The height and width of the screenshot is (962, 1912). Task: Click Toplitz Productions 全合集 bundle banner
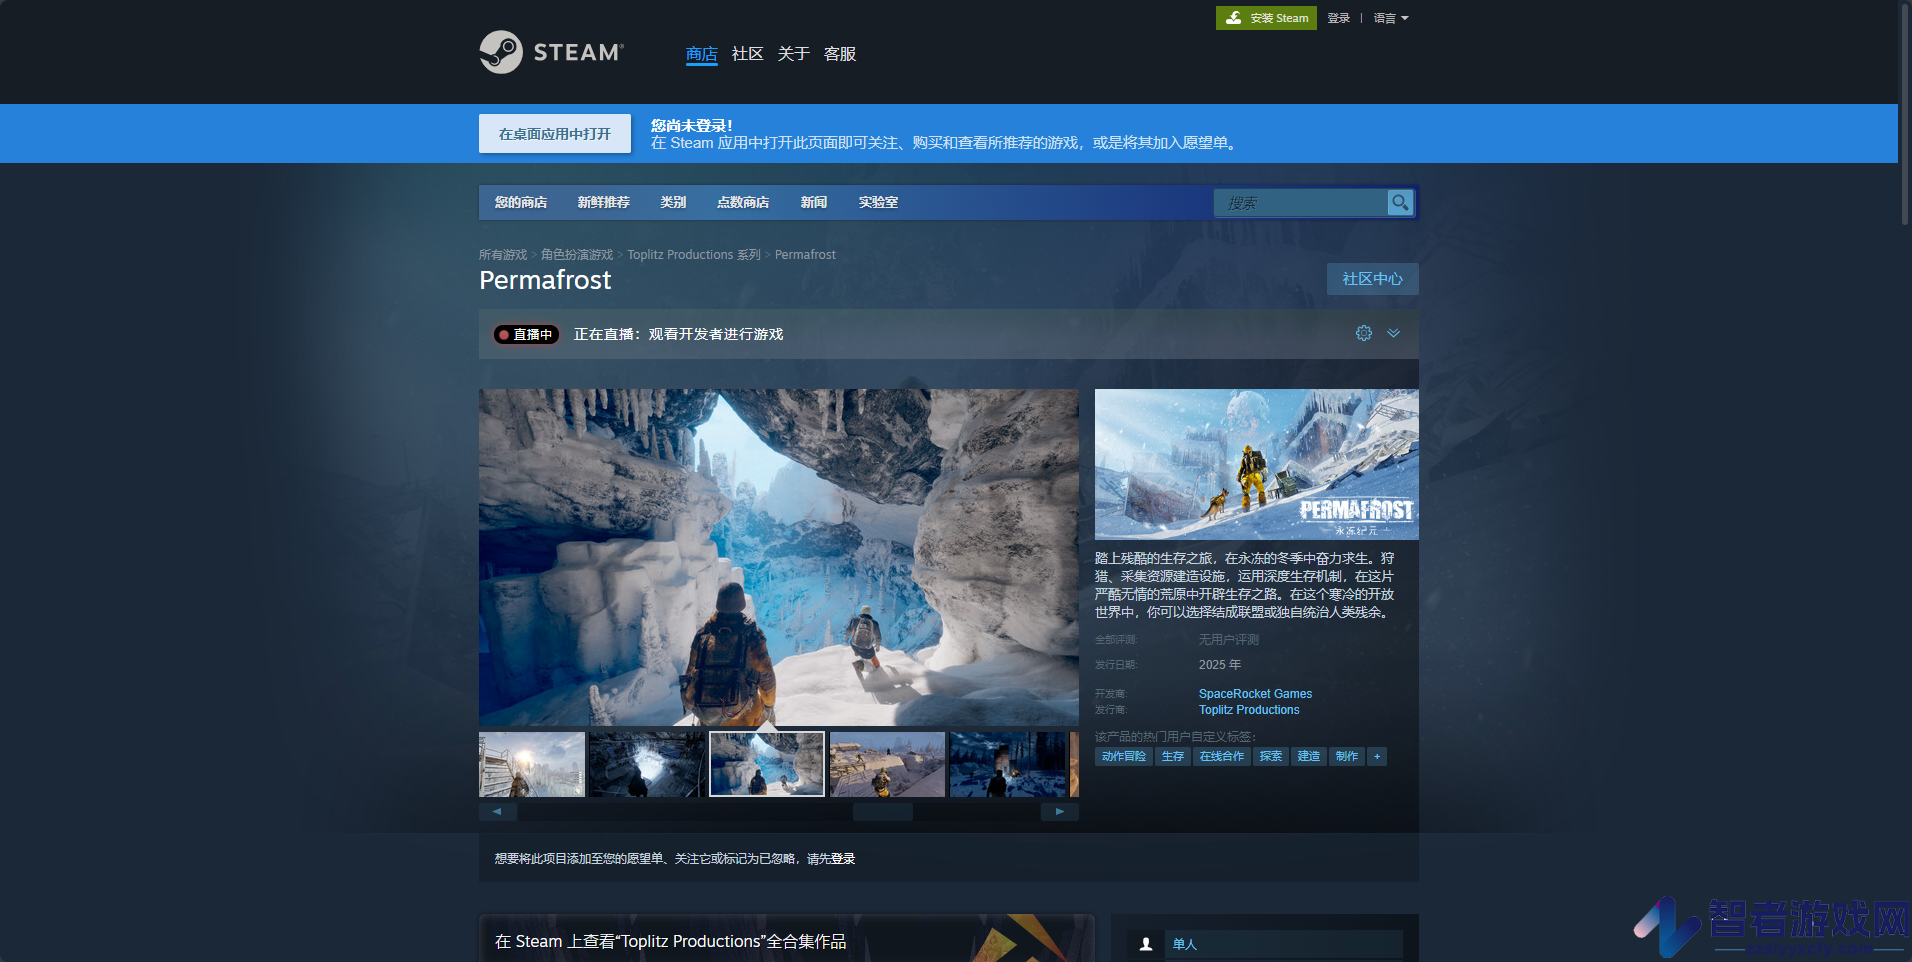(x=787, y=939)
